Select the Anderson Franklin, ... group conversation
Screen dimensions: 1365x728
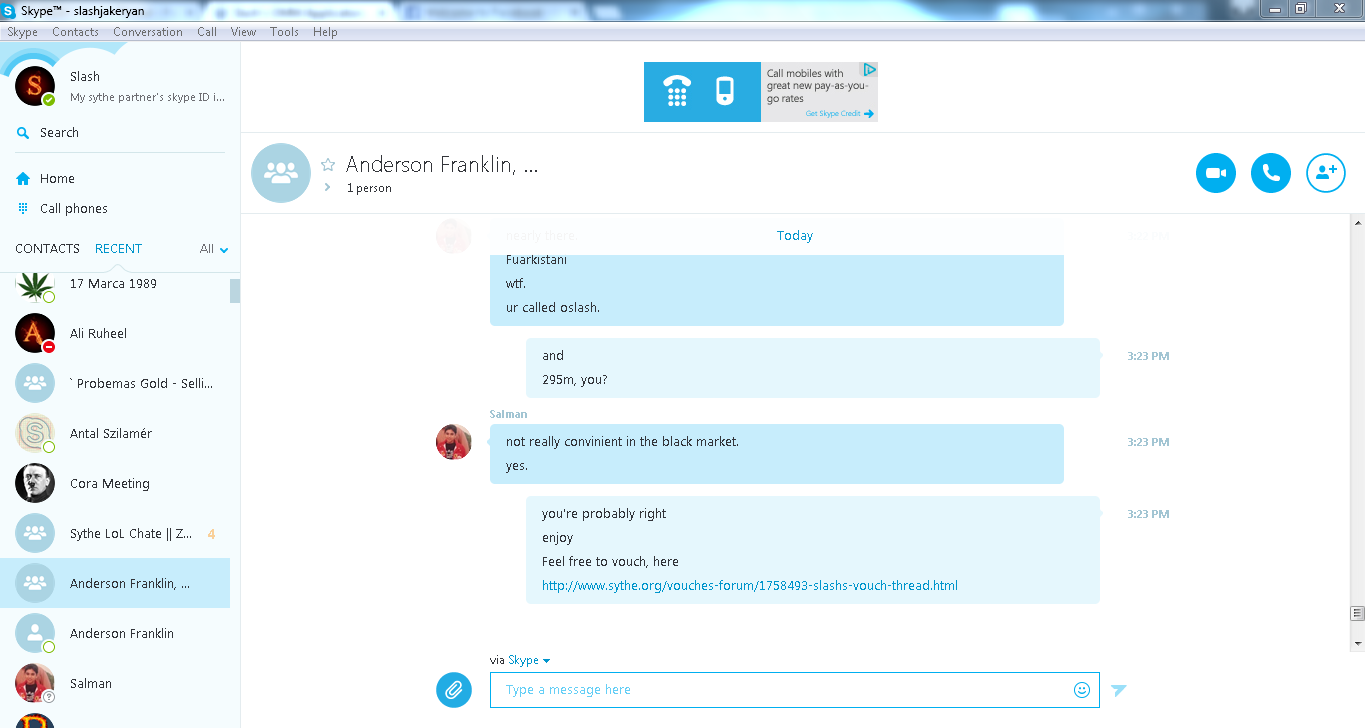click(115, 583)
